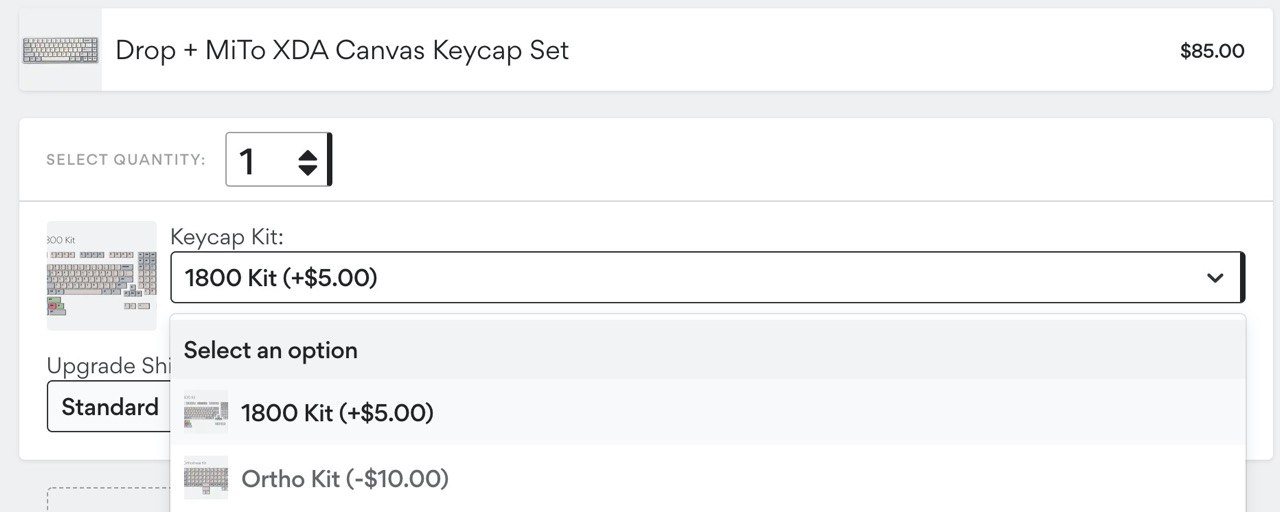The image size is (1280, 512).
Task: Click the Keycap Kit label
Action: click(x=227, y=237)
